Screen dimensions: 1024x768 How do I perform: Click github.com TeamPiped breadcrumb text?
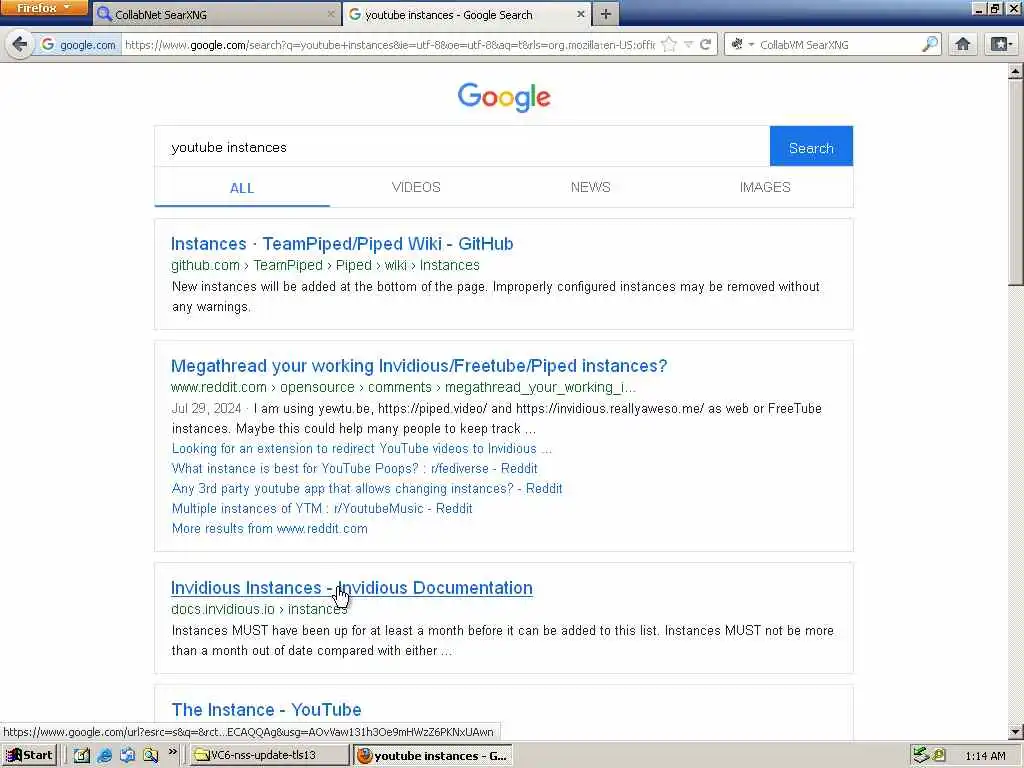(325, 265)
